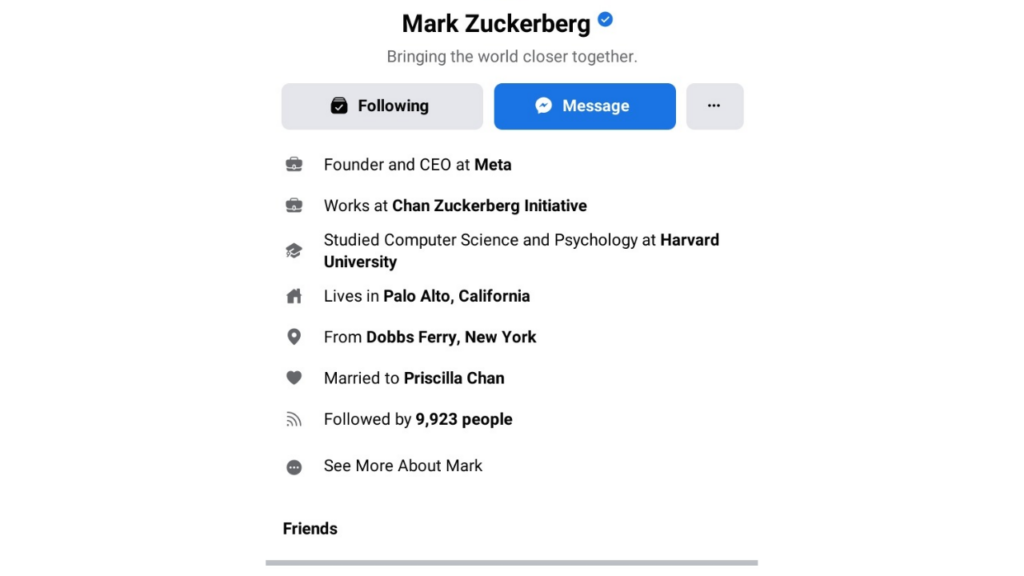Screen dimensions: 1024x576
Task: Click the briefcase icon beside Chan Zuckerberg Initiative
Action: [294, 206]
